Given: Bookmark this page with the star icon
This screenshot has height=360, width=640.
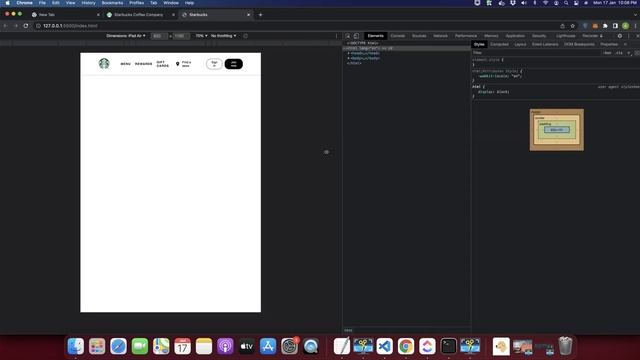Looking at the screenshot, I should coord(573,26).
